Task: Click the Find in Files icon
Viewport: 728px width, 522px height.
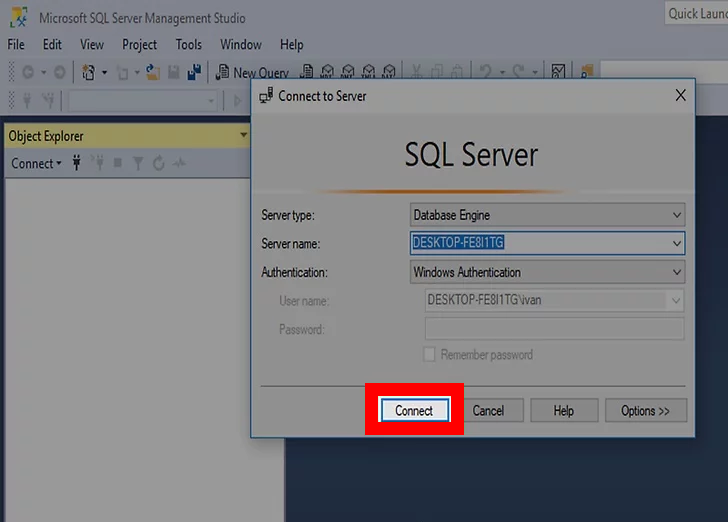Action: 587,72
